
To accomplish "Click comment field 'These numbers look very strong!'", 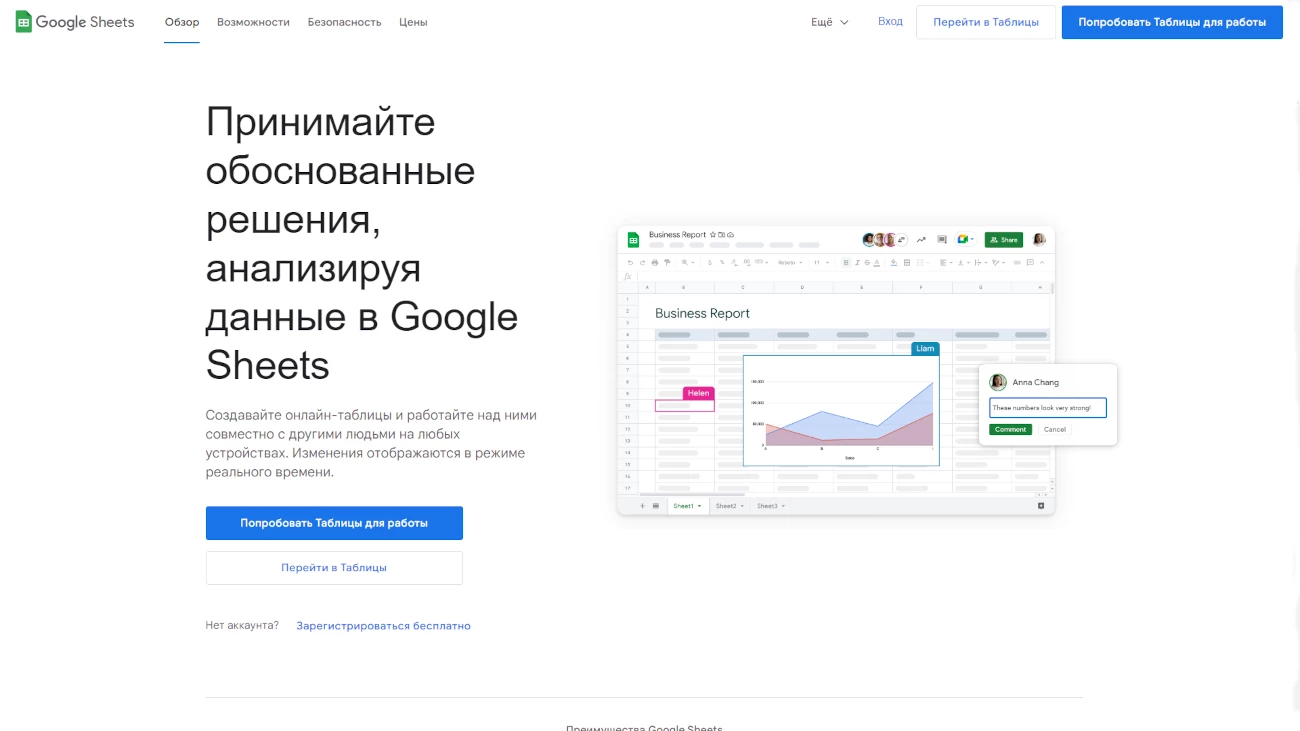I will [x=1048, y=408].
